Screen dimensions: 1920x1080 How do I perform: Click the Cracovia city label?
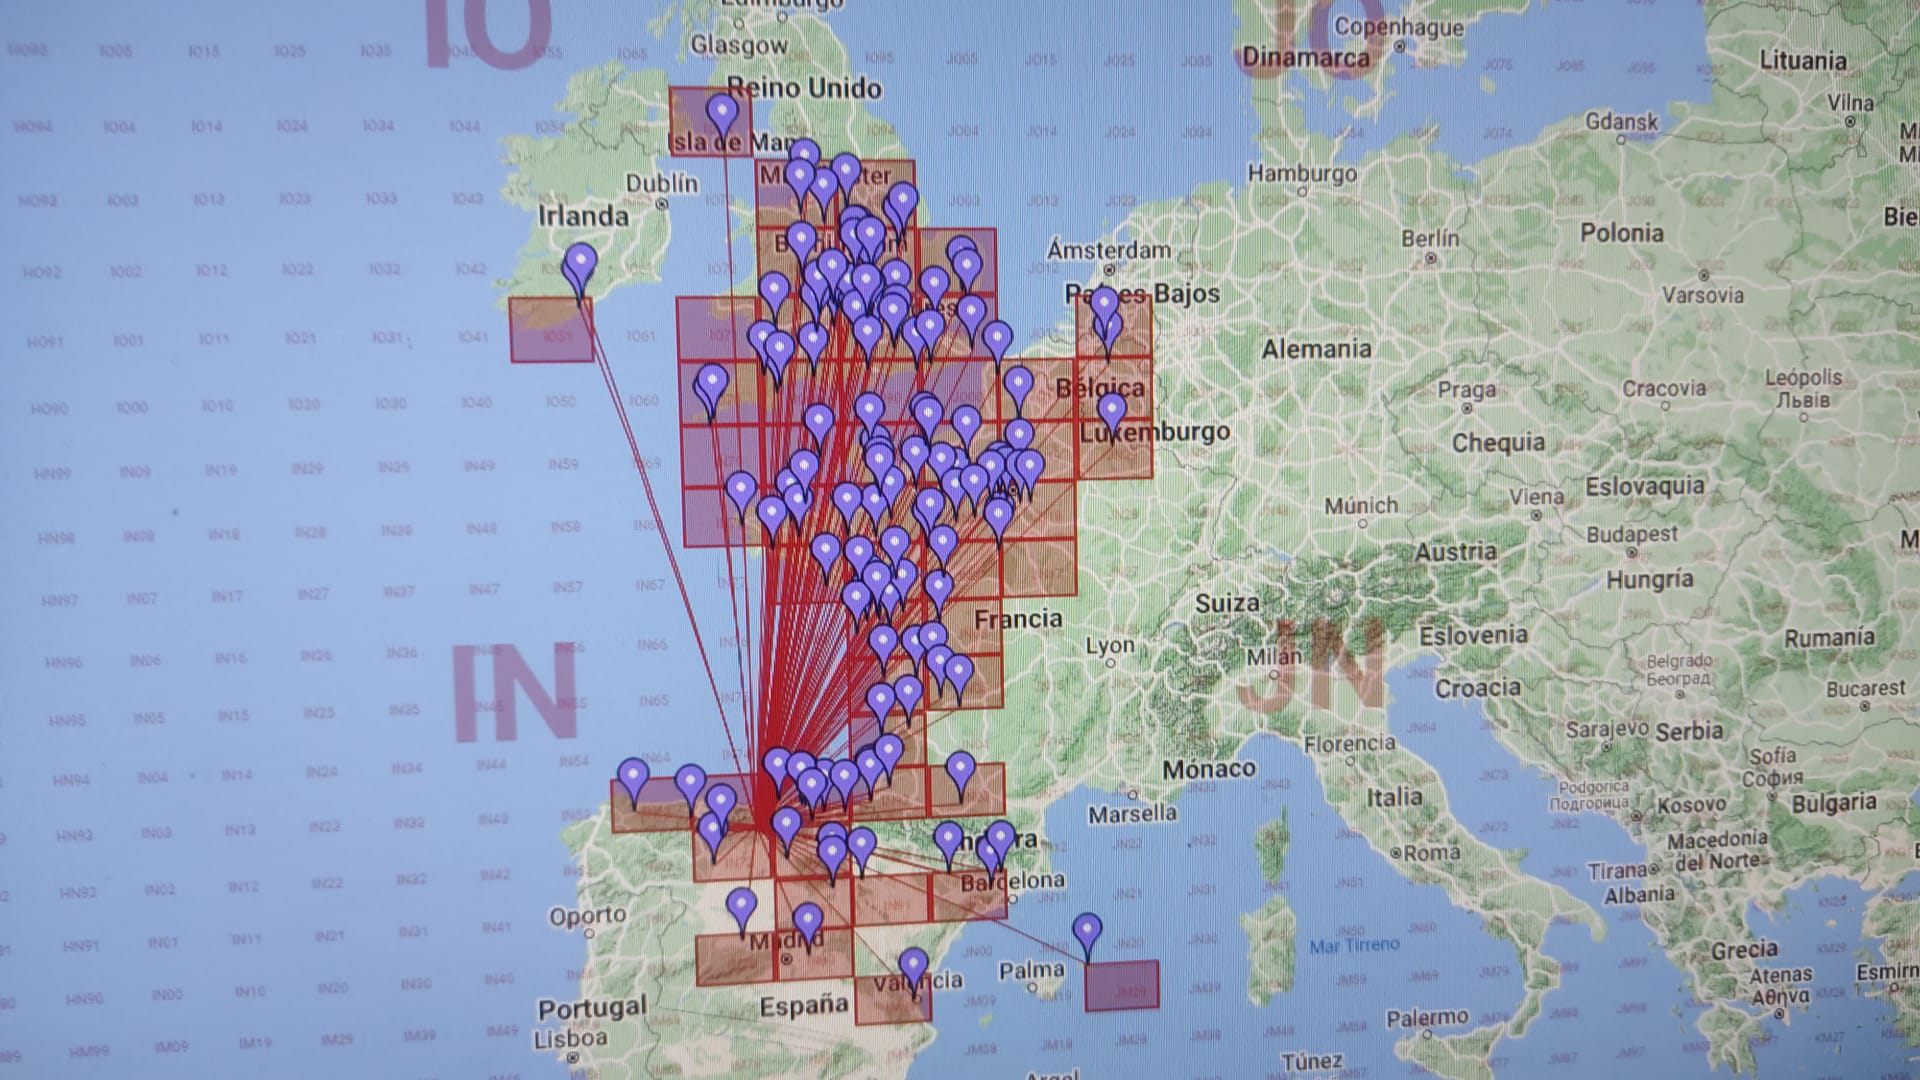coord(1664,389)
